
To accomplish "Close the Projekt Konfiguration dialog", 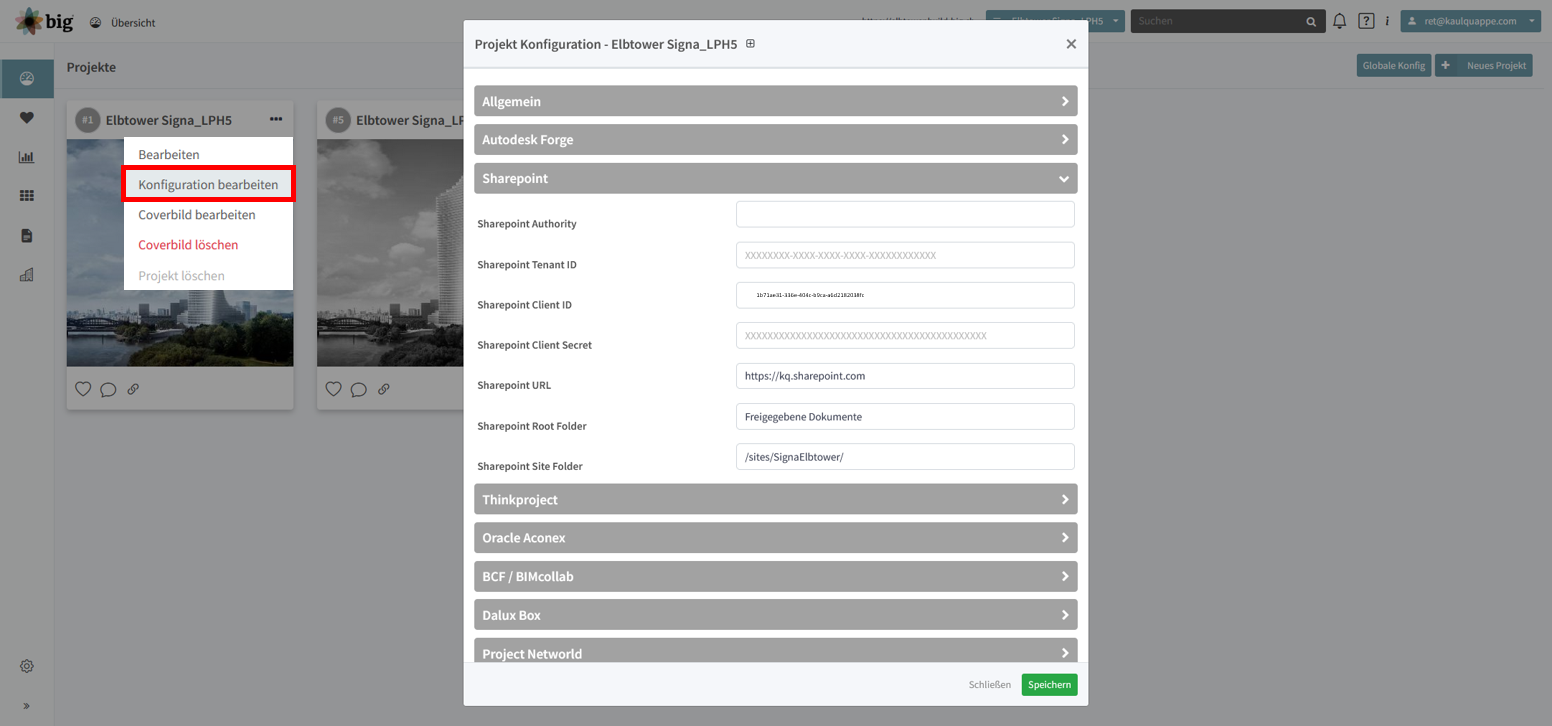I will click(1071, 44).
